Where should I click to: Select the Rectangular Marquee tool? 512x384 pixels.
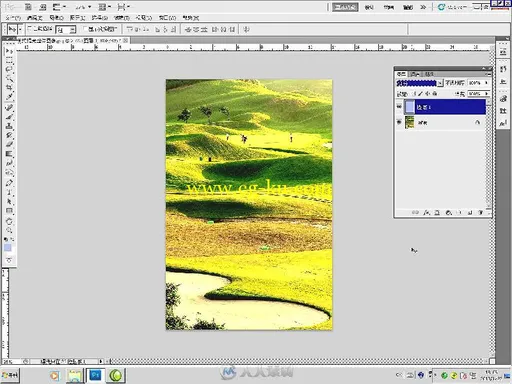click(9, 60)
